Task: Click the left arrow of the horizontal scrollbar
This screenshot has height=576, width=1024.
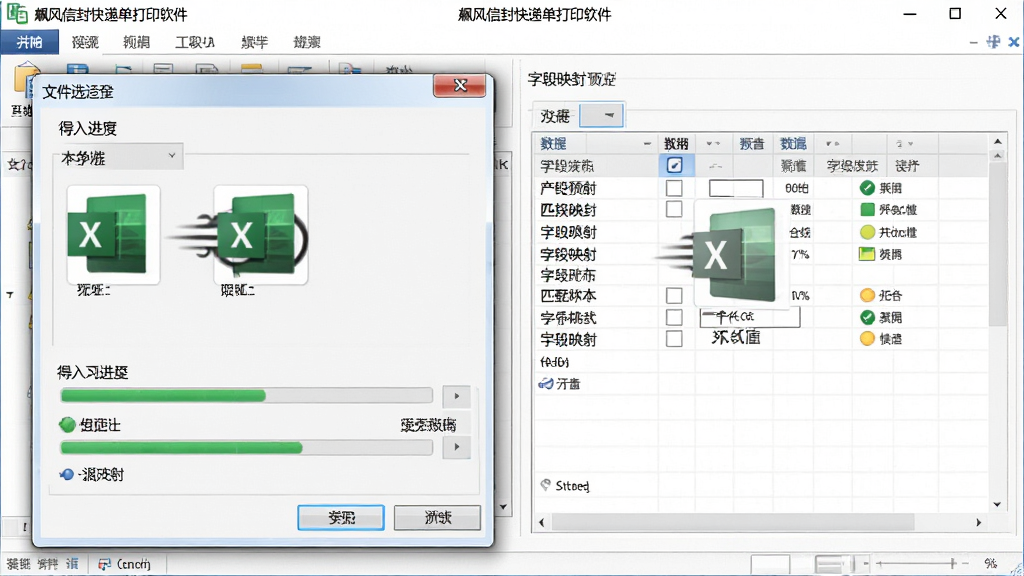Action: click(541, 522)
